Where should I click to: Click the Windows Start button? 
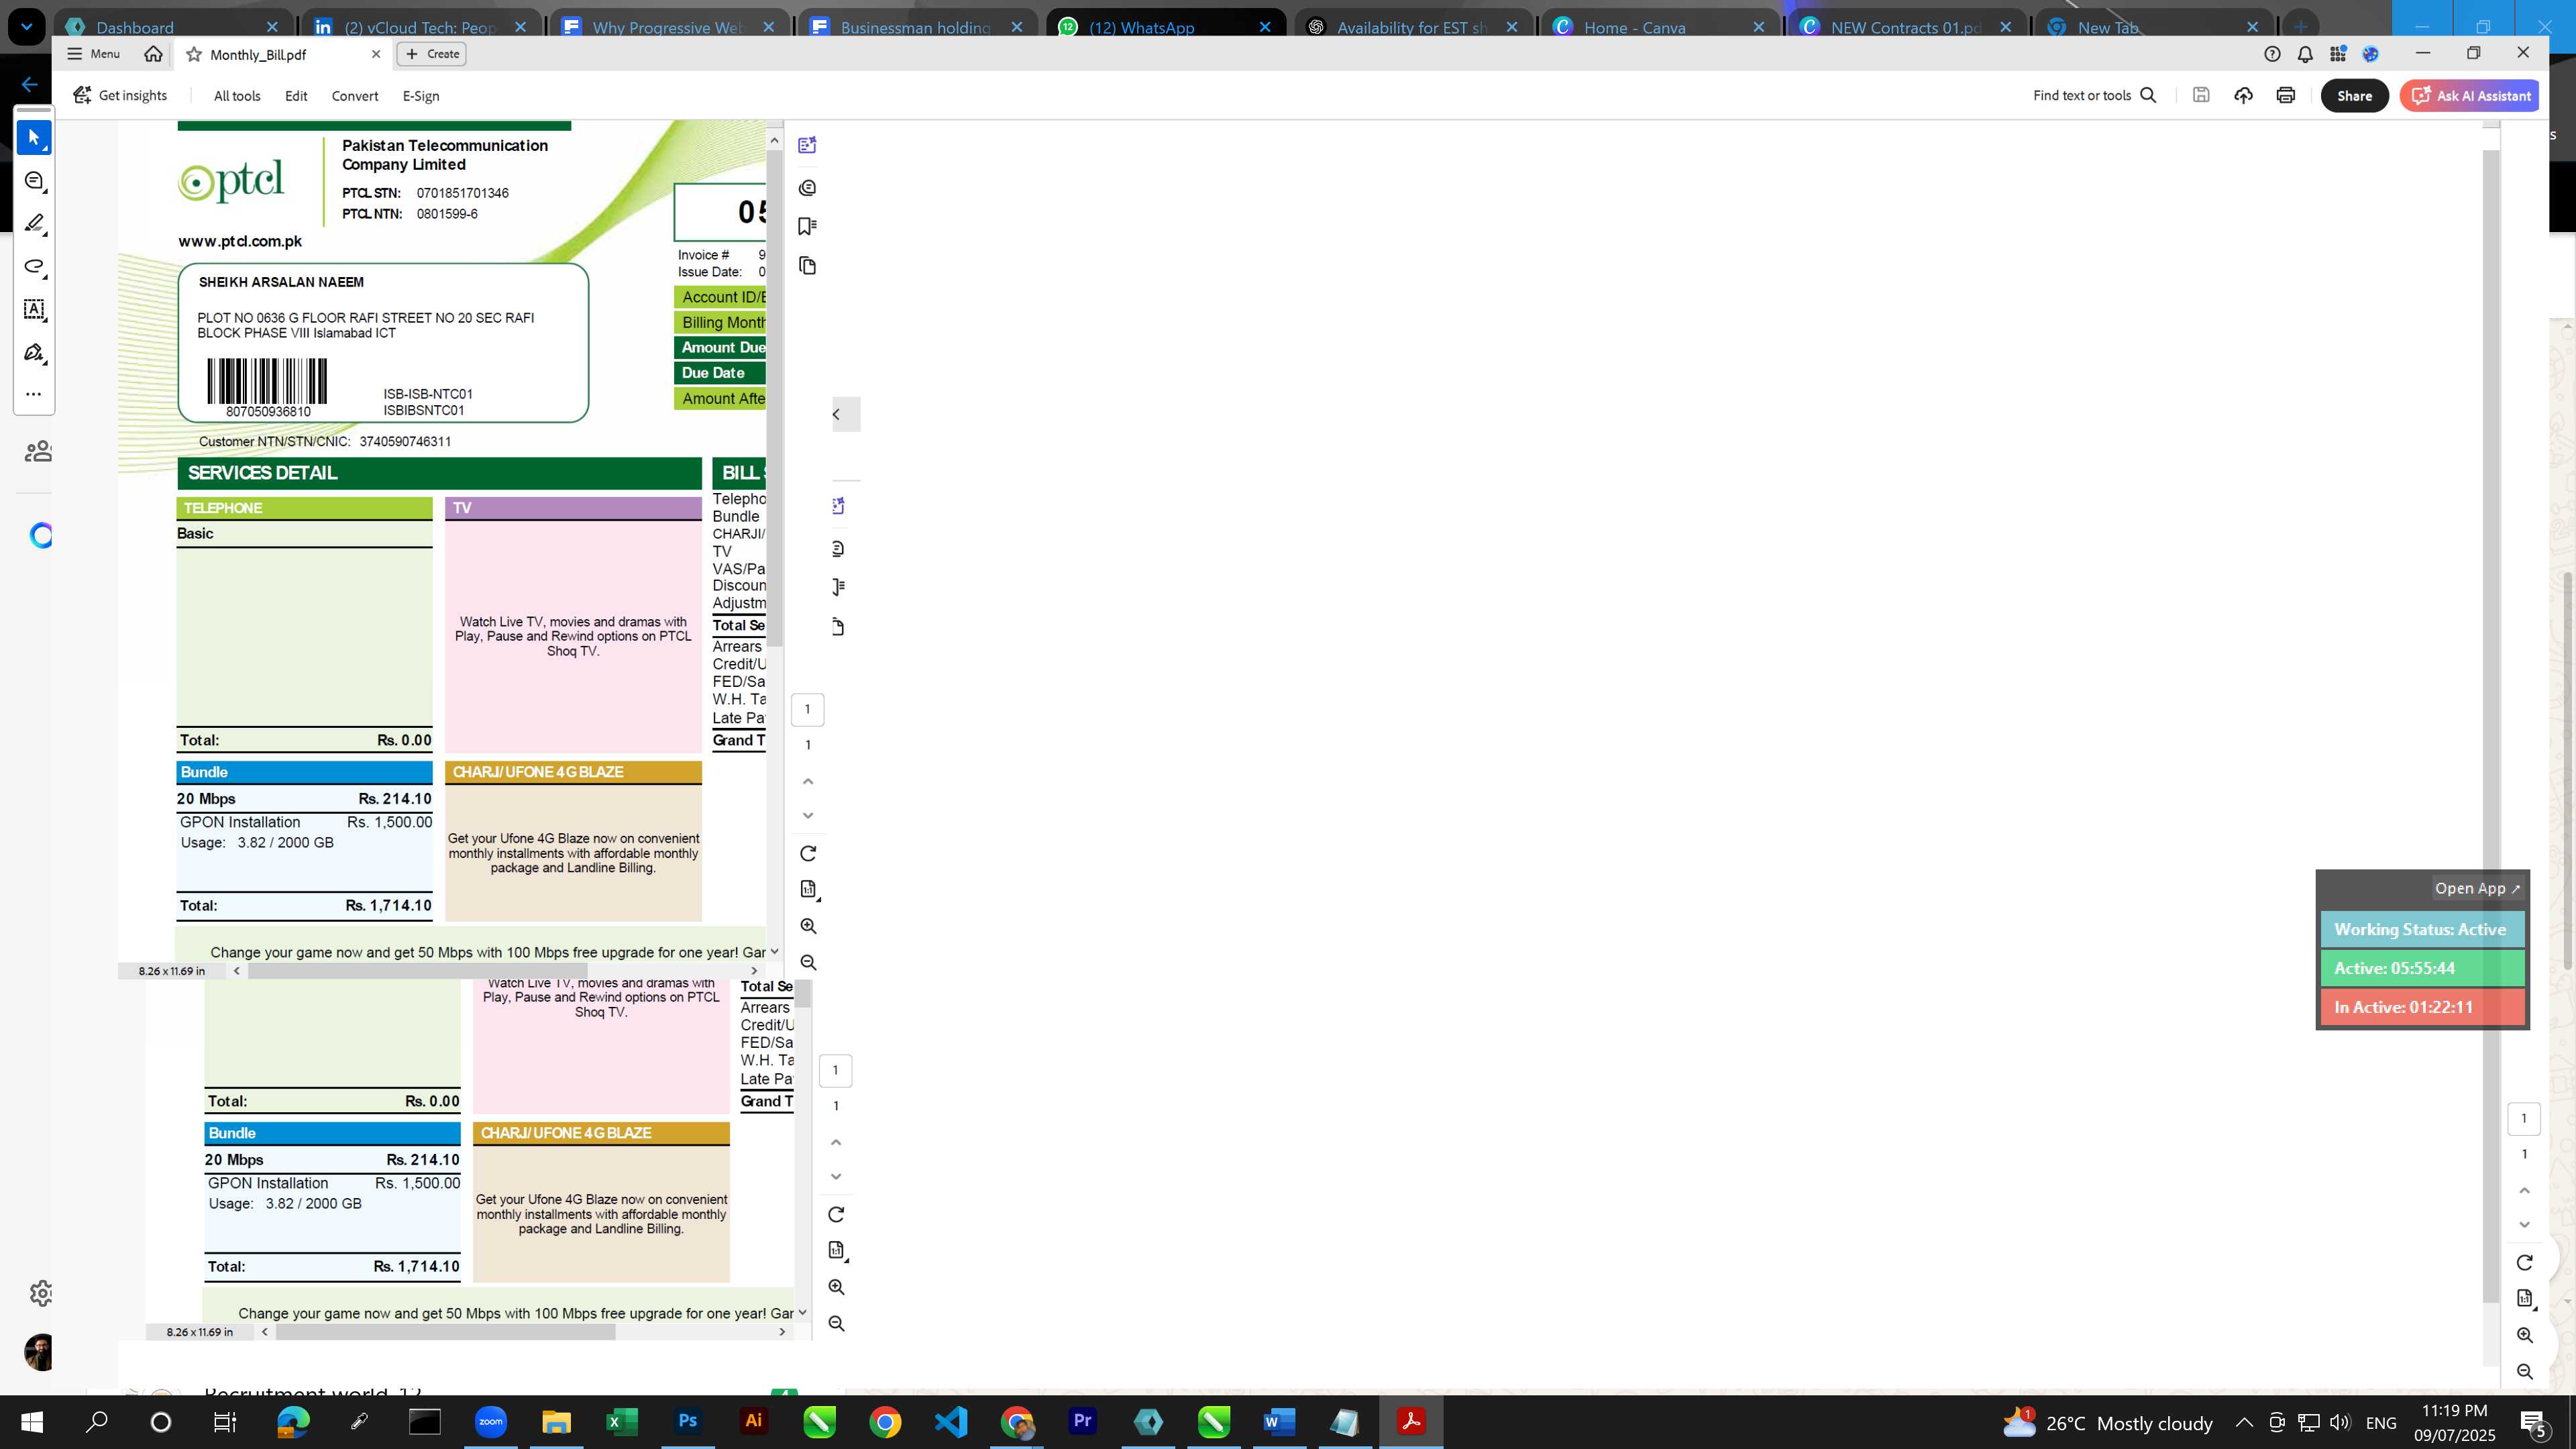(32, 1422)
